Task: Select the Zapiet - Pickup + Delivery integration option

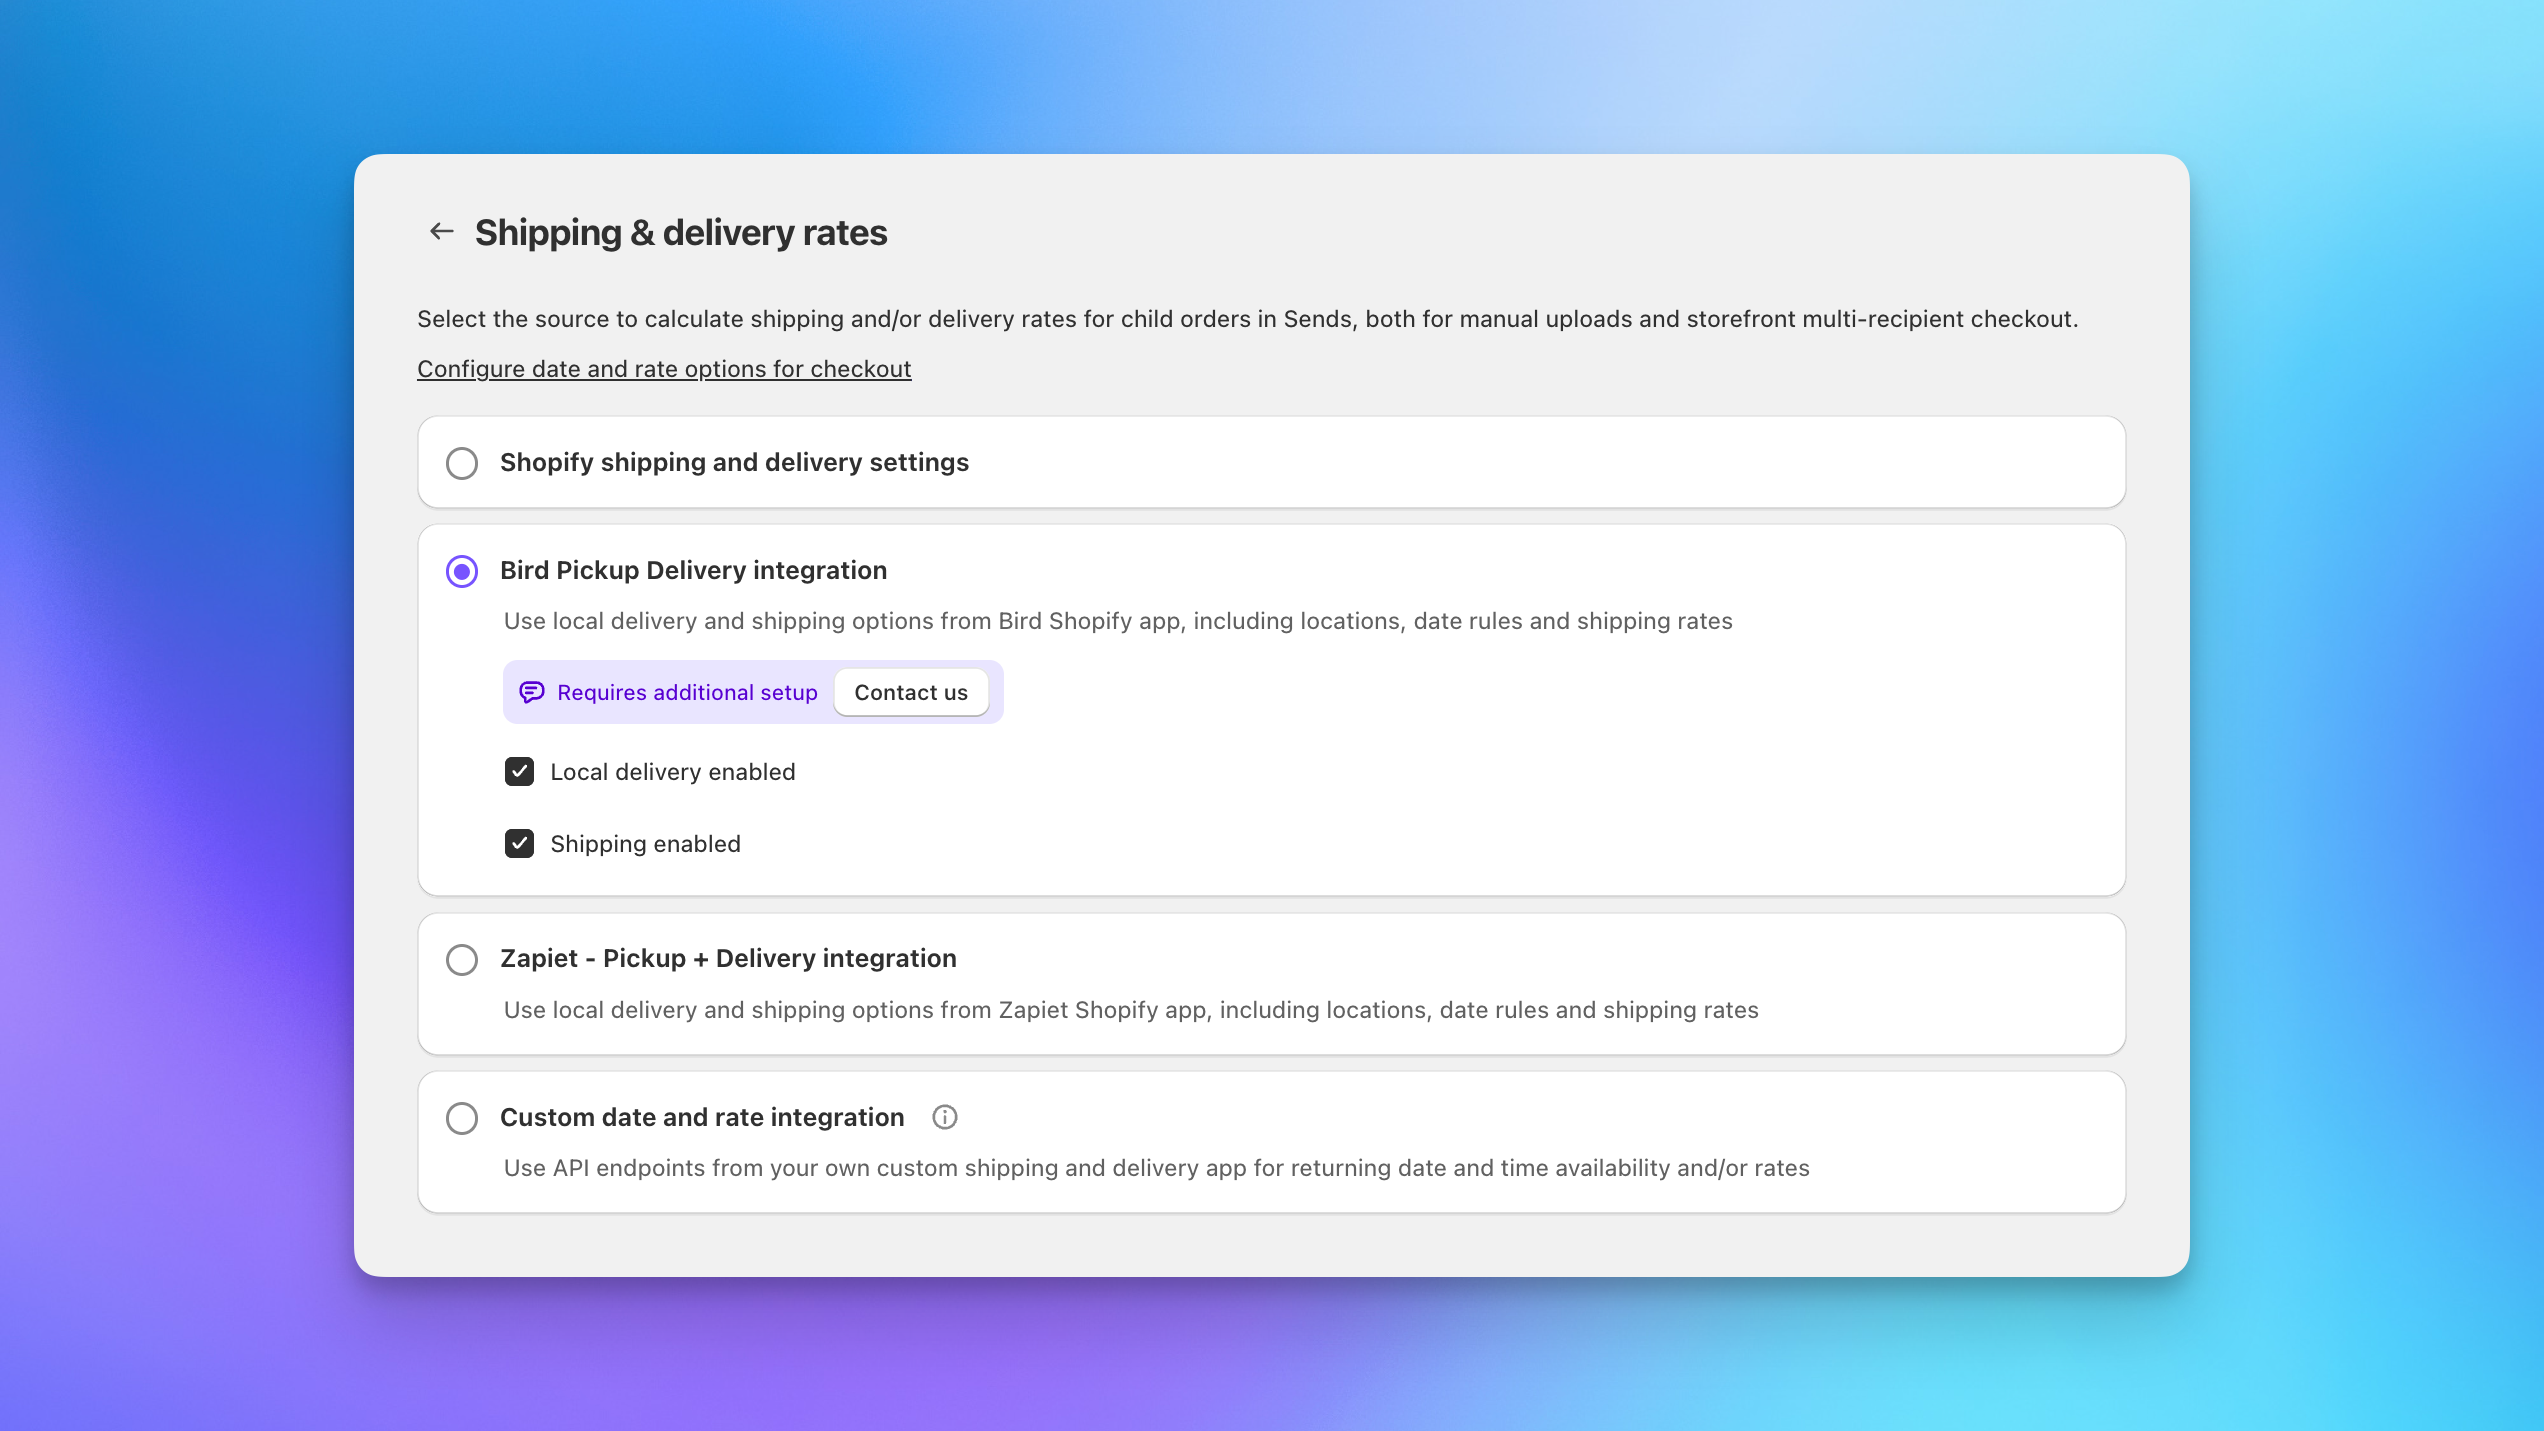Action: click(461, 959)
